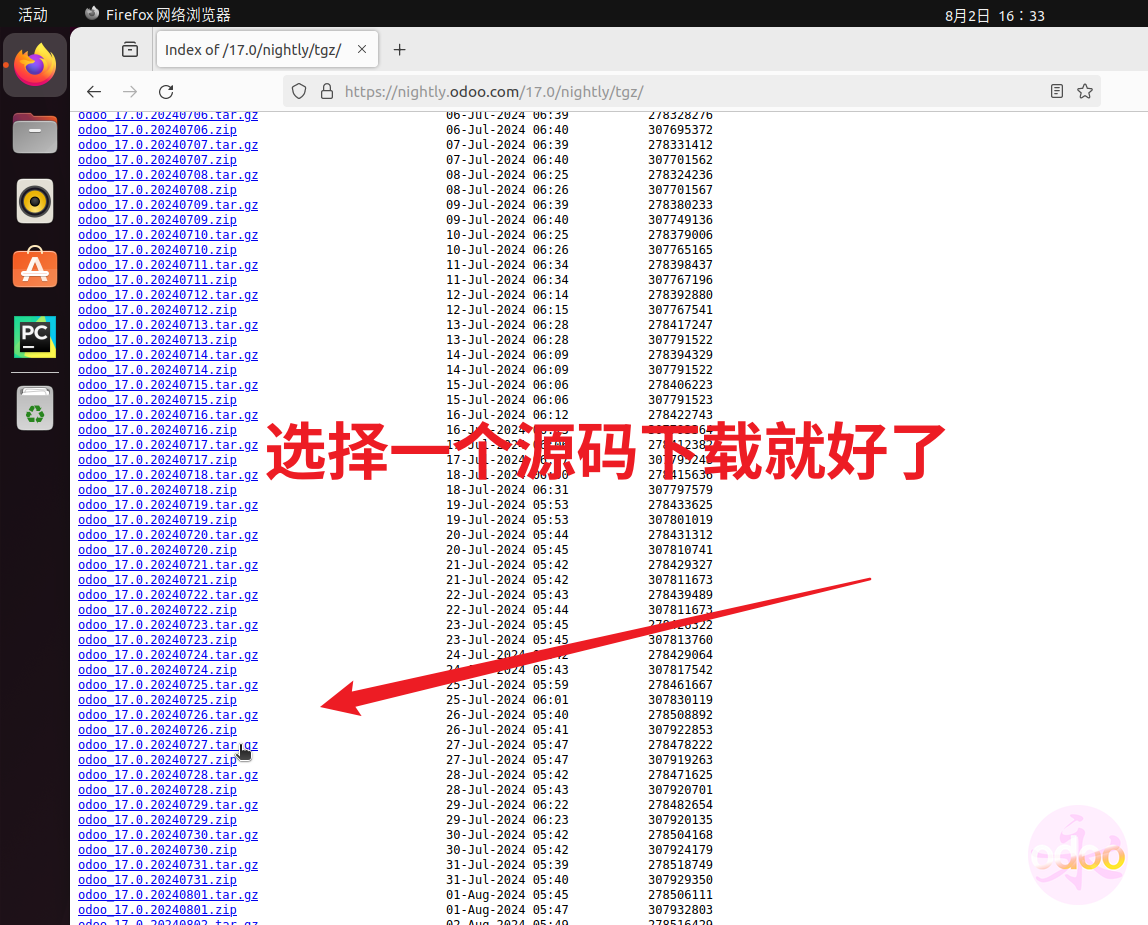The image size is (1148, 925).
Task: Open the clock showing 8月2日 16:33
Action: [994, 15]
